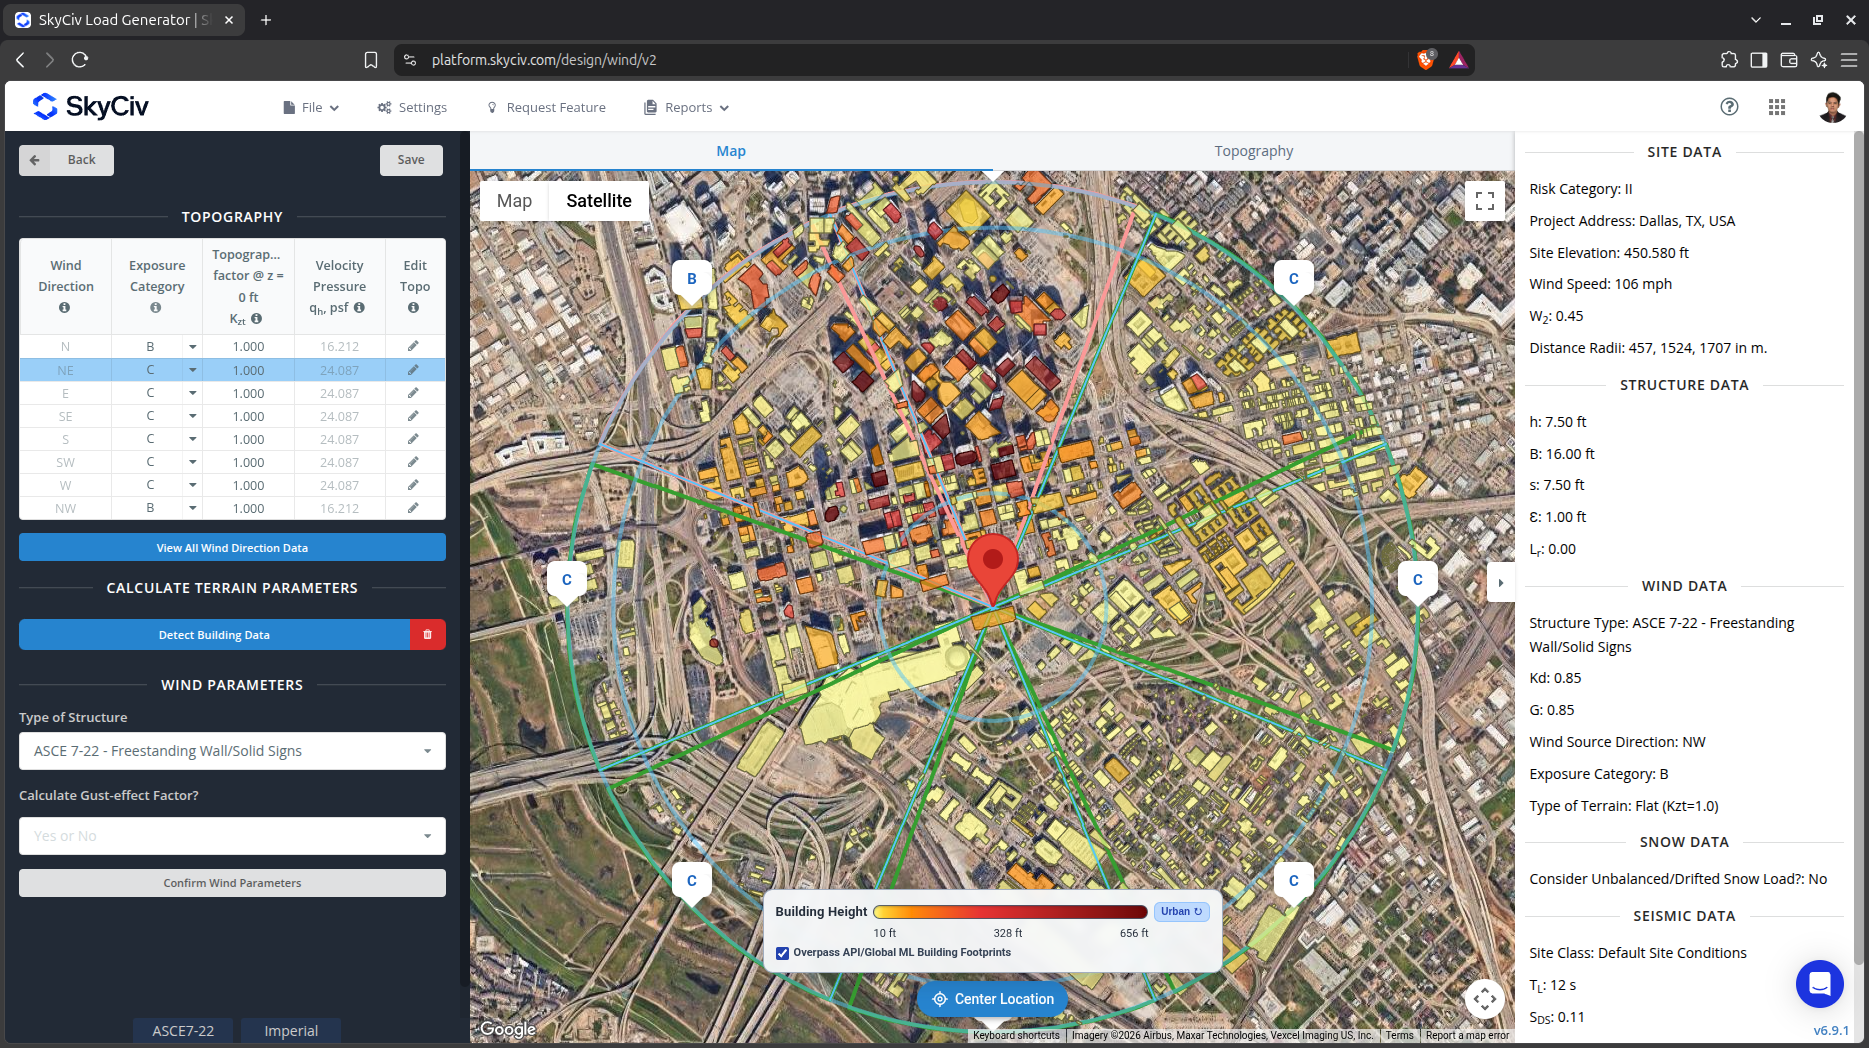Click the pencil edit icon for NW row
1869x1048 pixels.
tap(413, 508)
